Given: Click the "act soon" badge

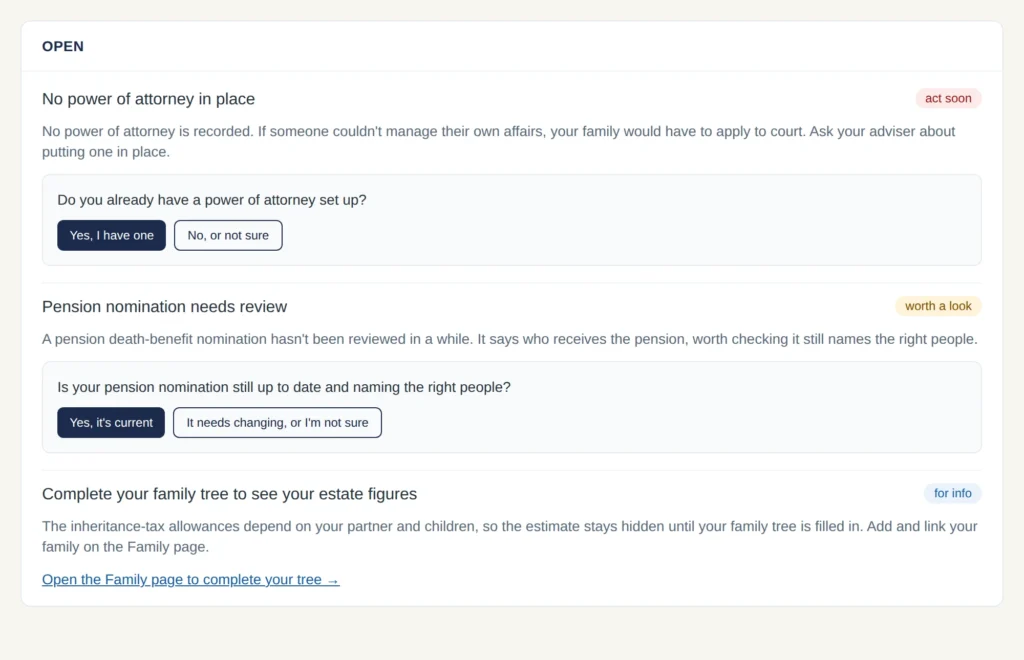Looking at the screenshot, I should (948, 99).
